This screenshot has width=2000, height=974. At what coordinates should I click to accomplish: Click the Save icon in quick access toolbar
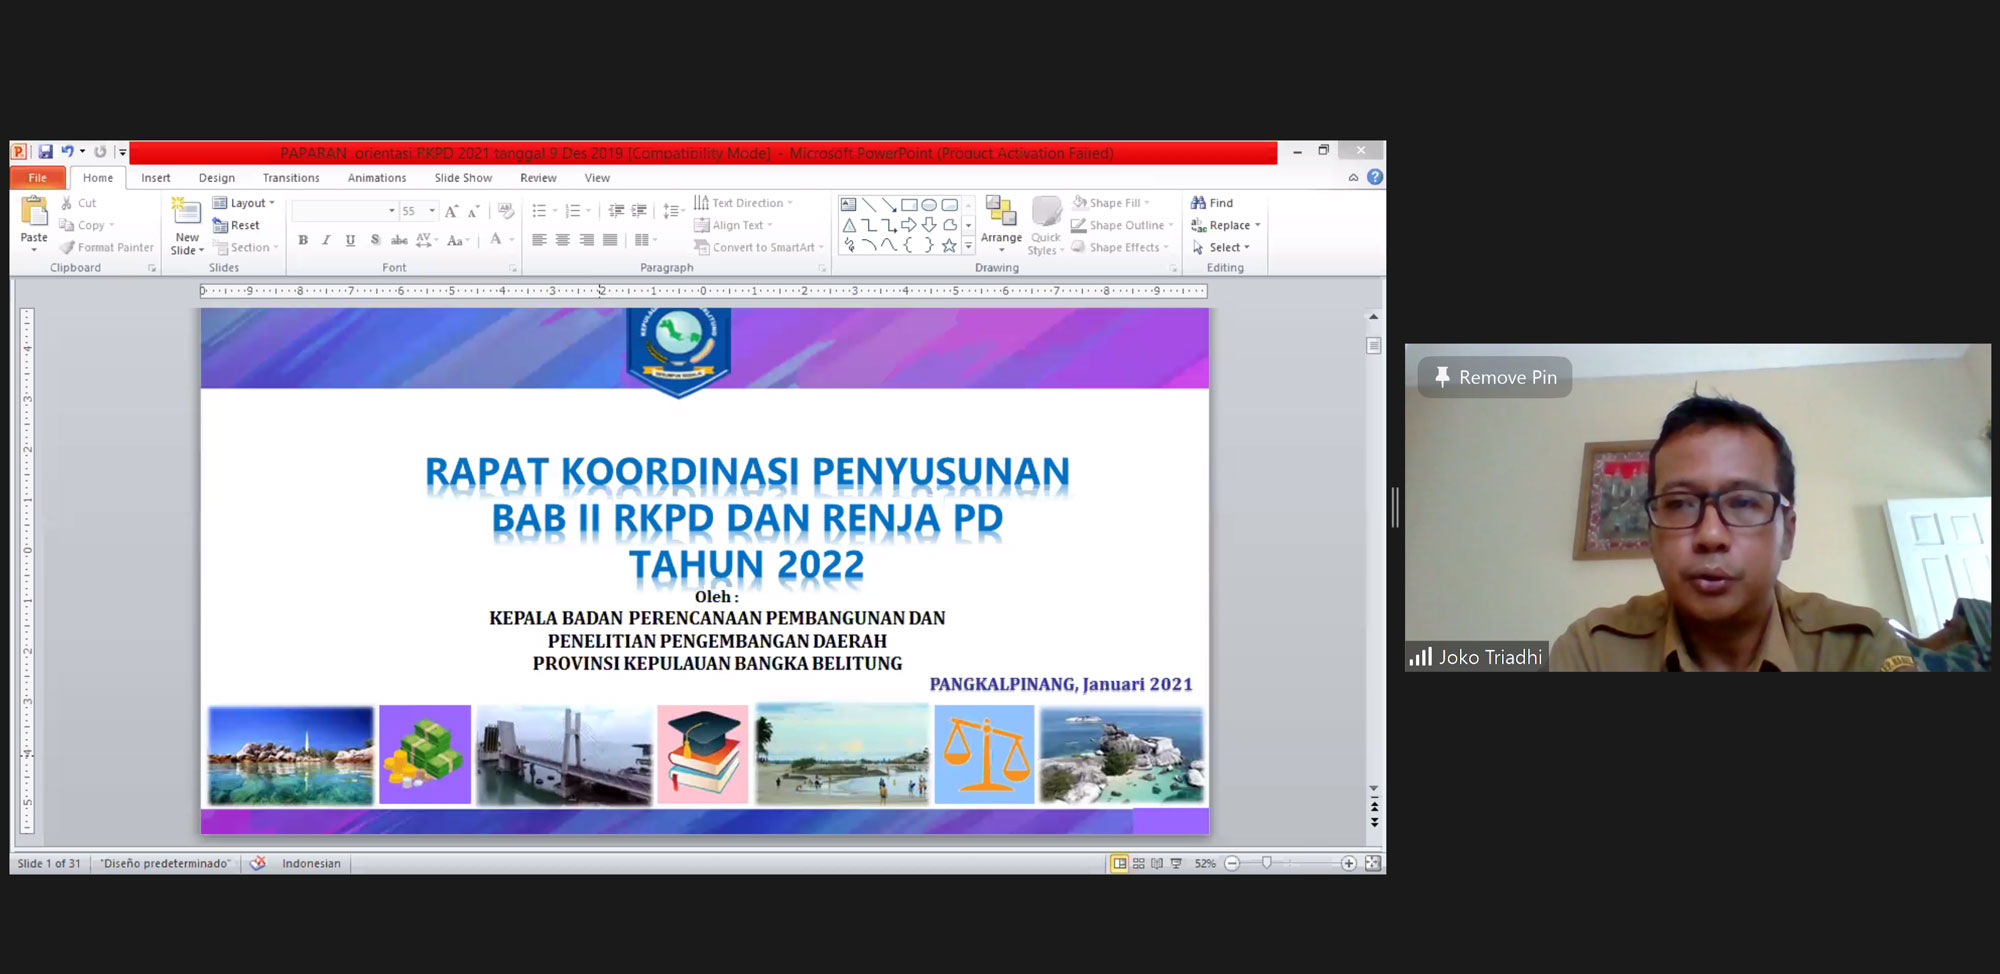tap(46, 152)
